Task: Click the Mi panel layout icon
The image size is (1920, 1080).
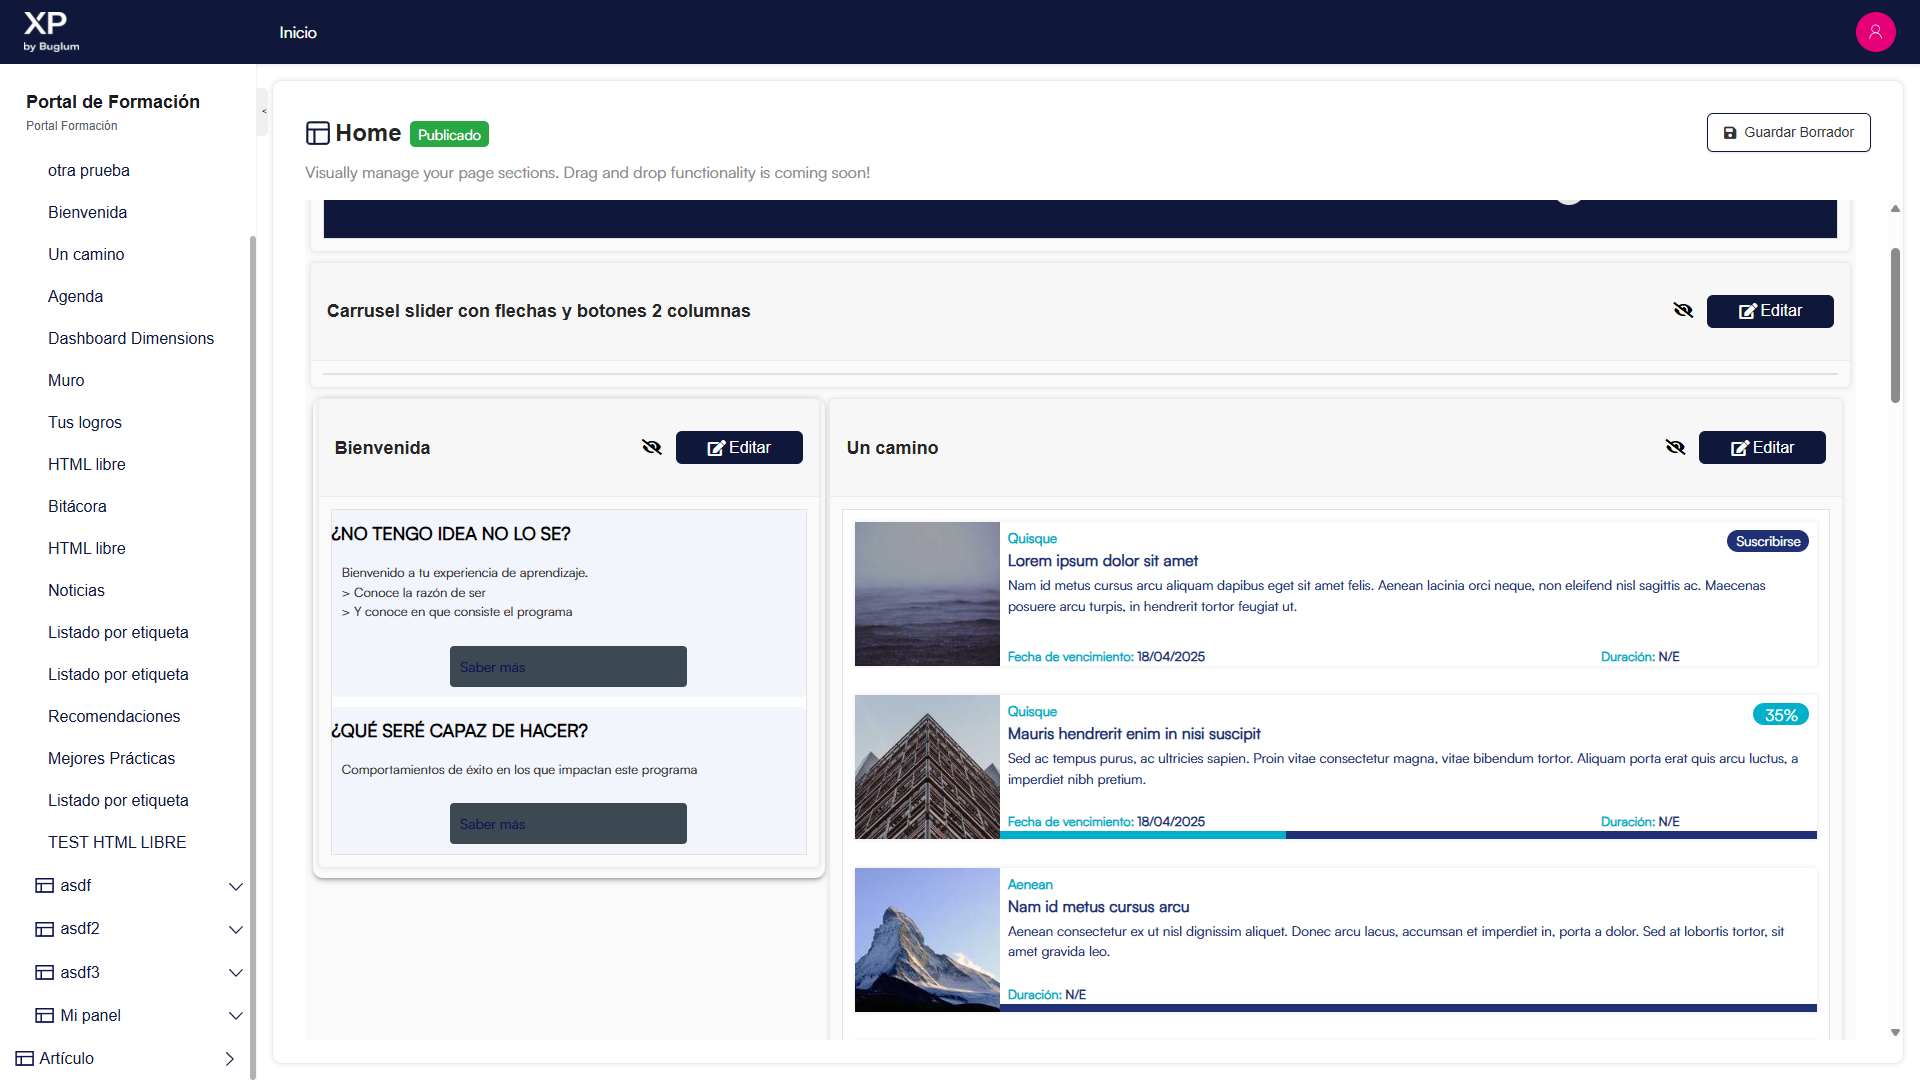Action: point(45,1015)
